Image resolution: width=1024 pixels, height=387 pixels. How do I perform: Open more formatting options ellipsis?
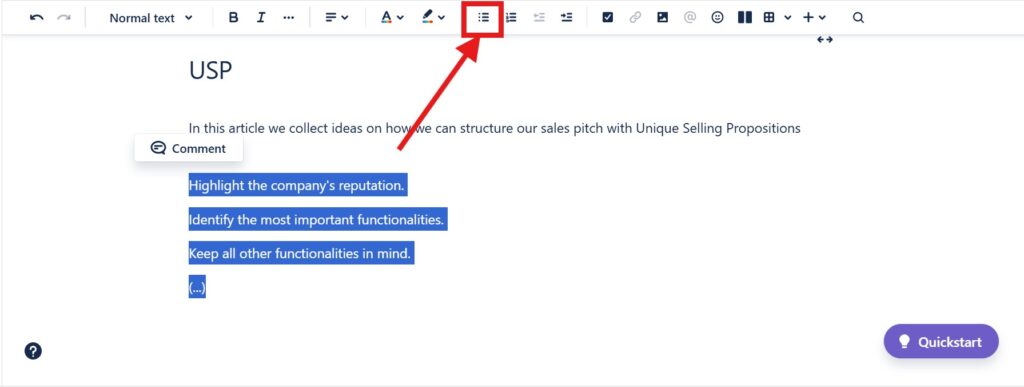[289, 18]
